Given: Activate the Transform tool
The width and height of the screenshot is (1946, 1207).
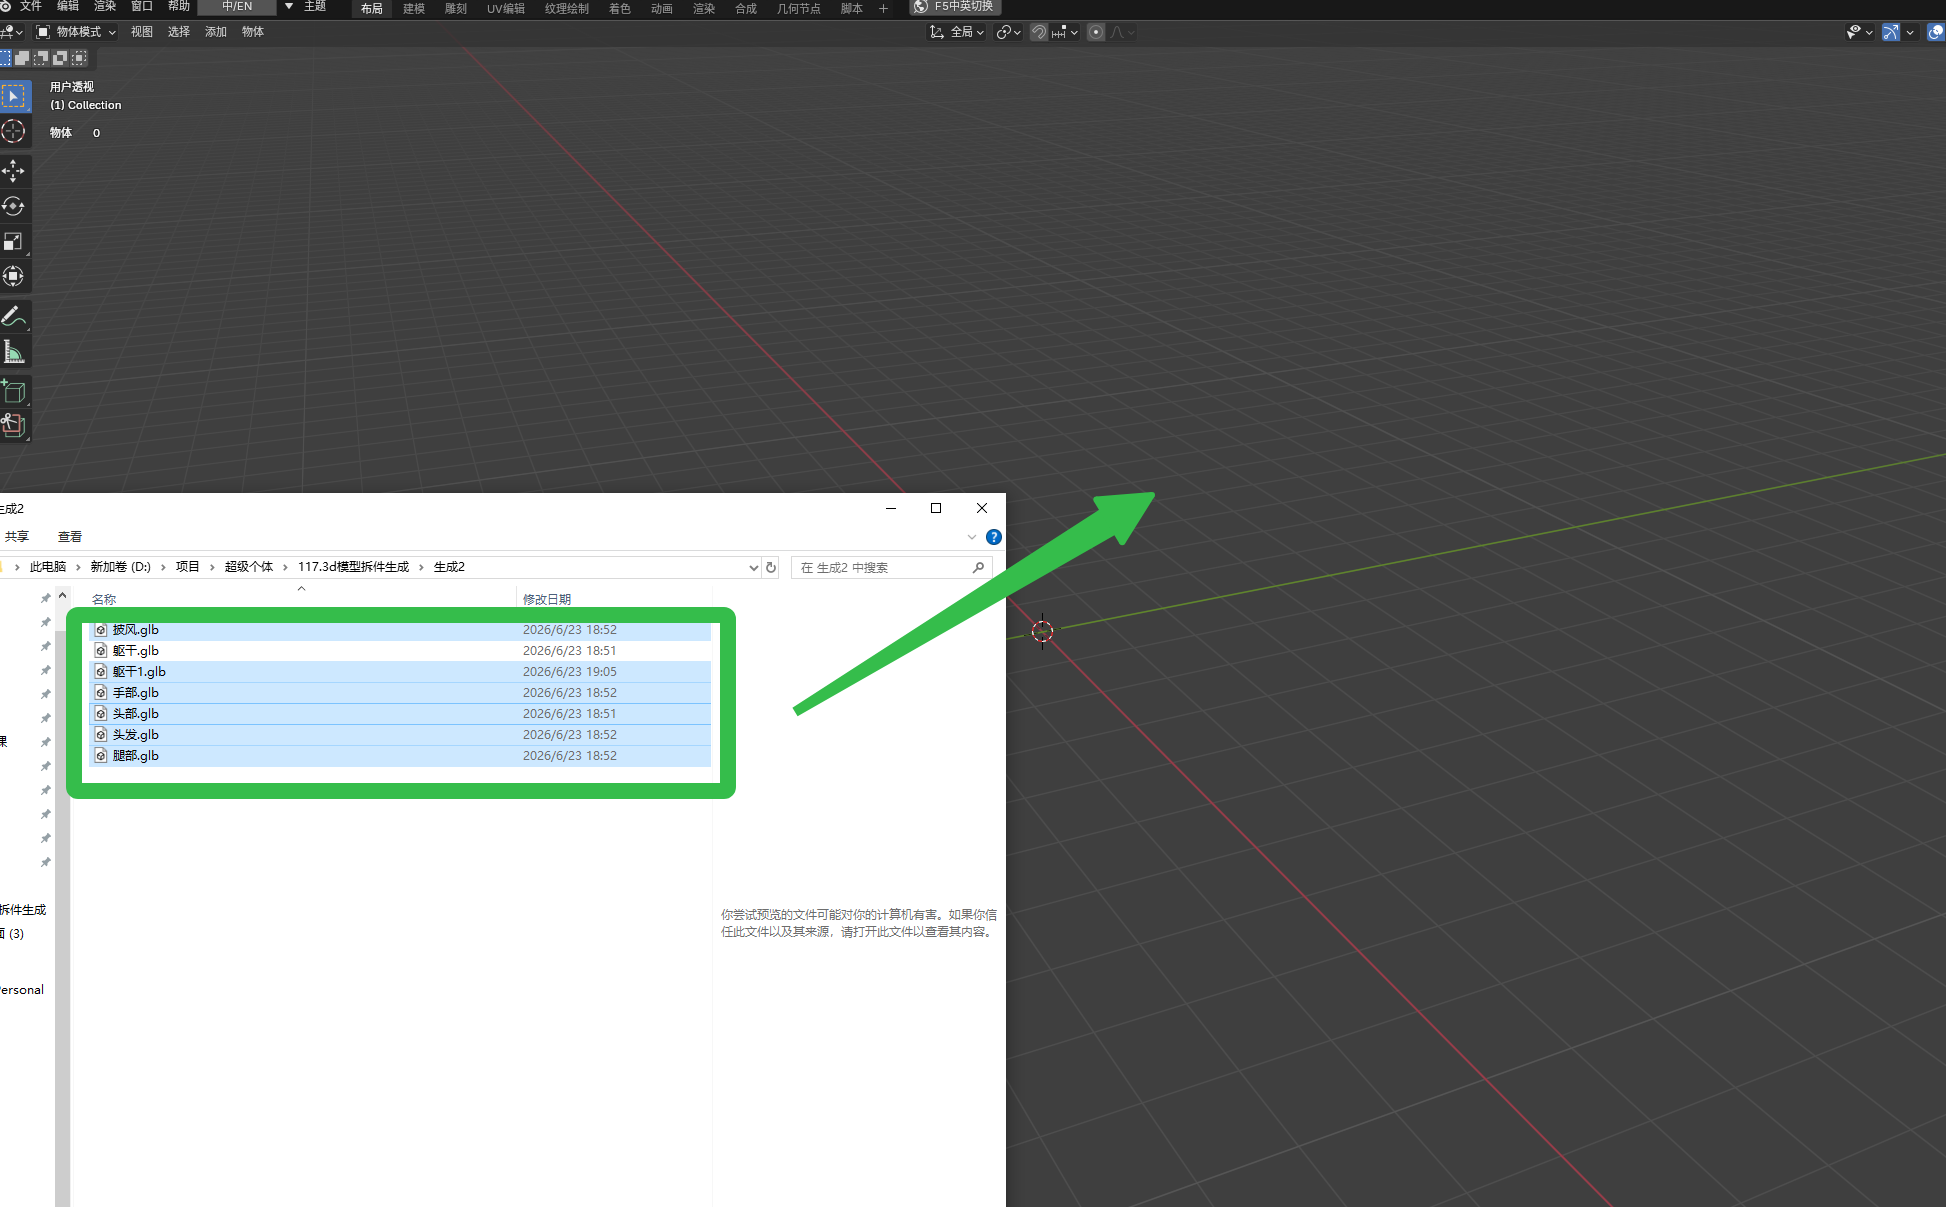Looking at the screenshot, I should tap(13, 276).
